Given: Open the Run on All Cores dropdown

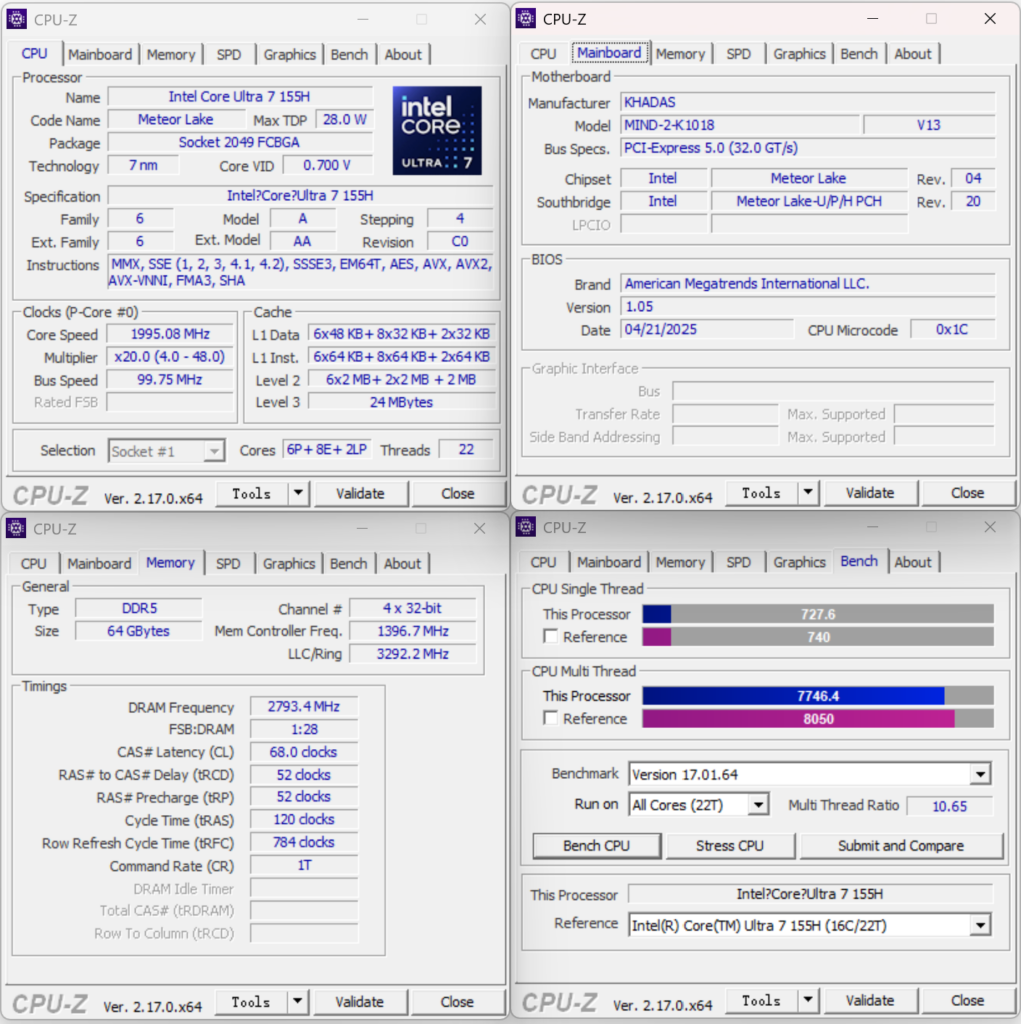Looking at the screenshot, I should pyautogui.click(x=758, y=805).
